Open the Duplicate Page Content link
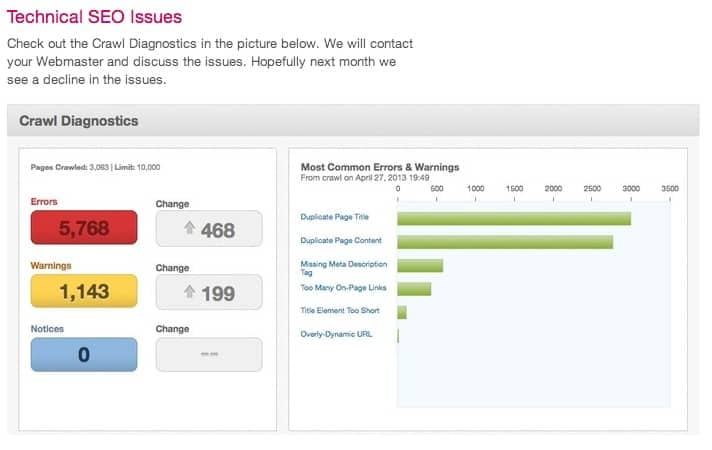712x450 pixels. tap(341, 241)
